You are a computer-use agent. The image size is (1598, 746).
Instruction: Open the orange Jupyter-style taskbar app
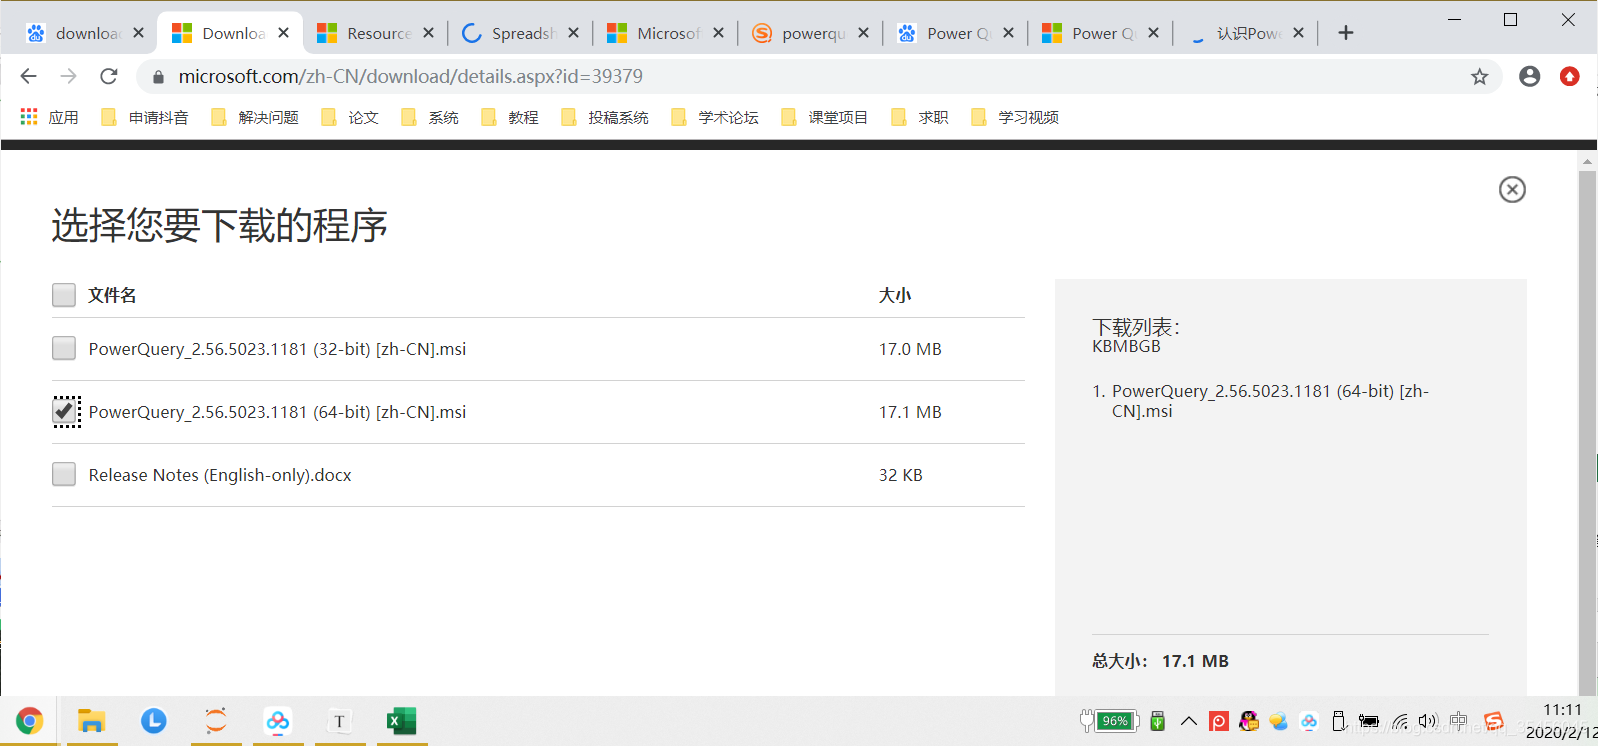click(216, 721)
